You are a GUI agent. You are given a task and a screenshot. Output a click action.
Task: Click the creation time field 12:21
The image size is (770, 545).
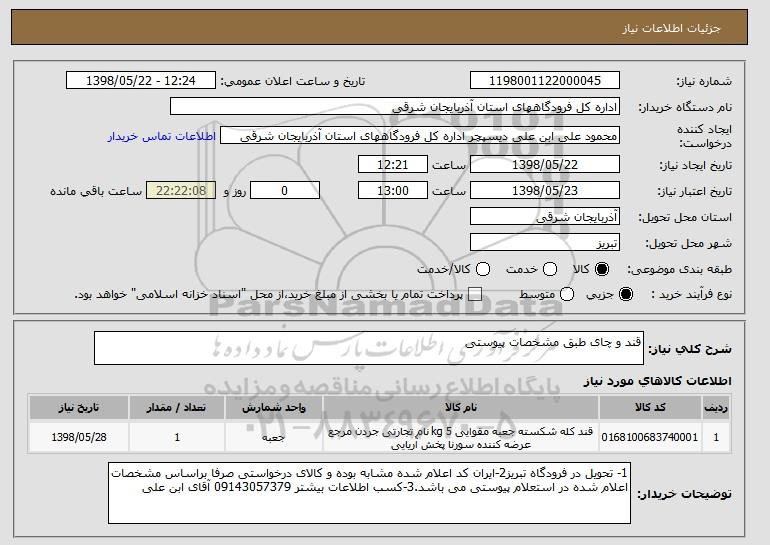[393, 164]
